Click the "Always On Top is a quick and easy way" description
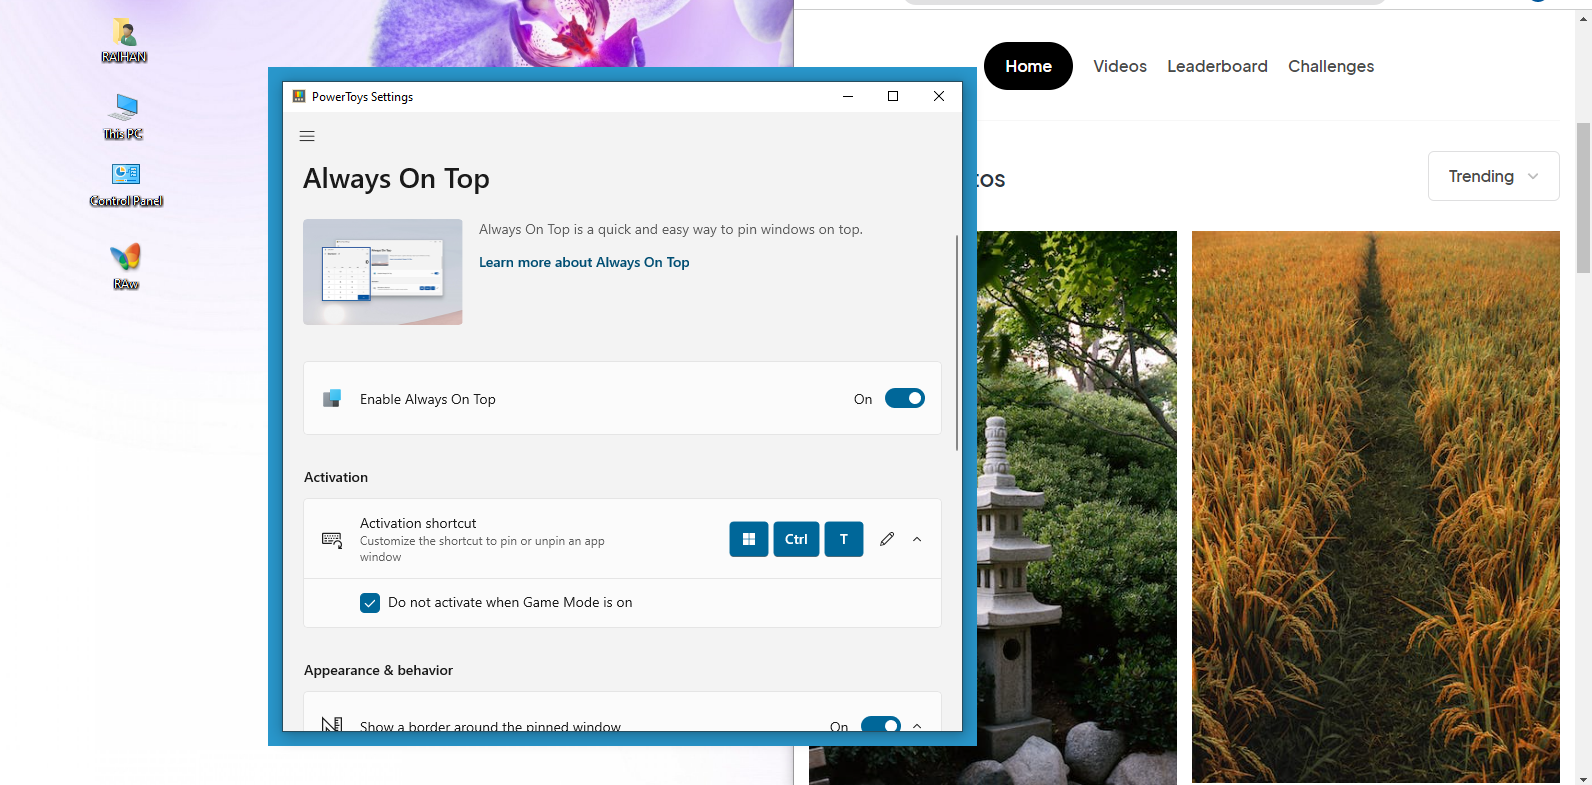The height and width of the screenshot is (785, 1592). (x=671, y=229)
